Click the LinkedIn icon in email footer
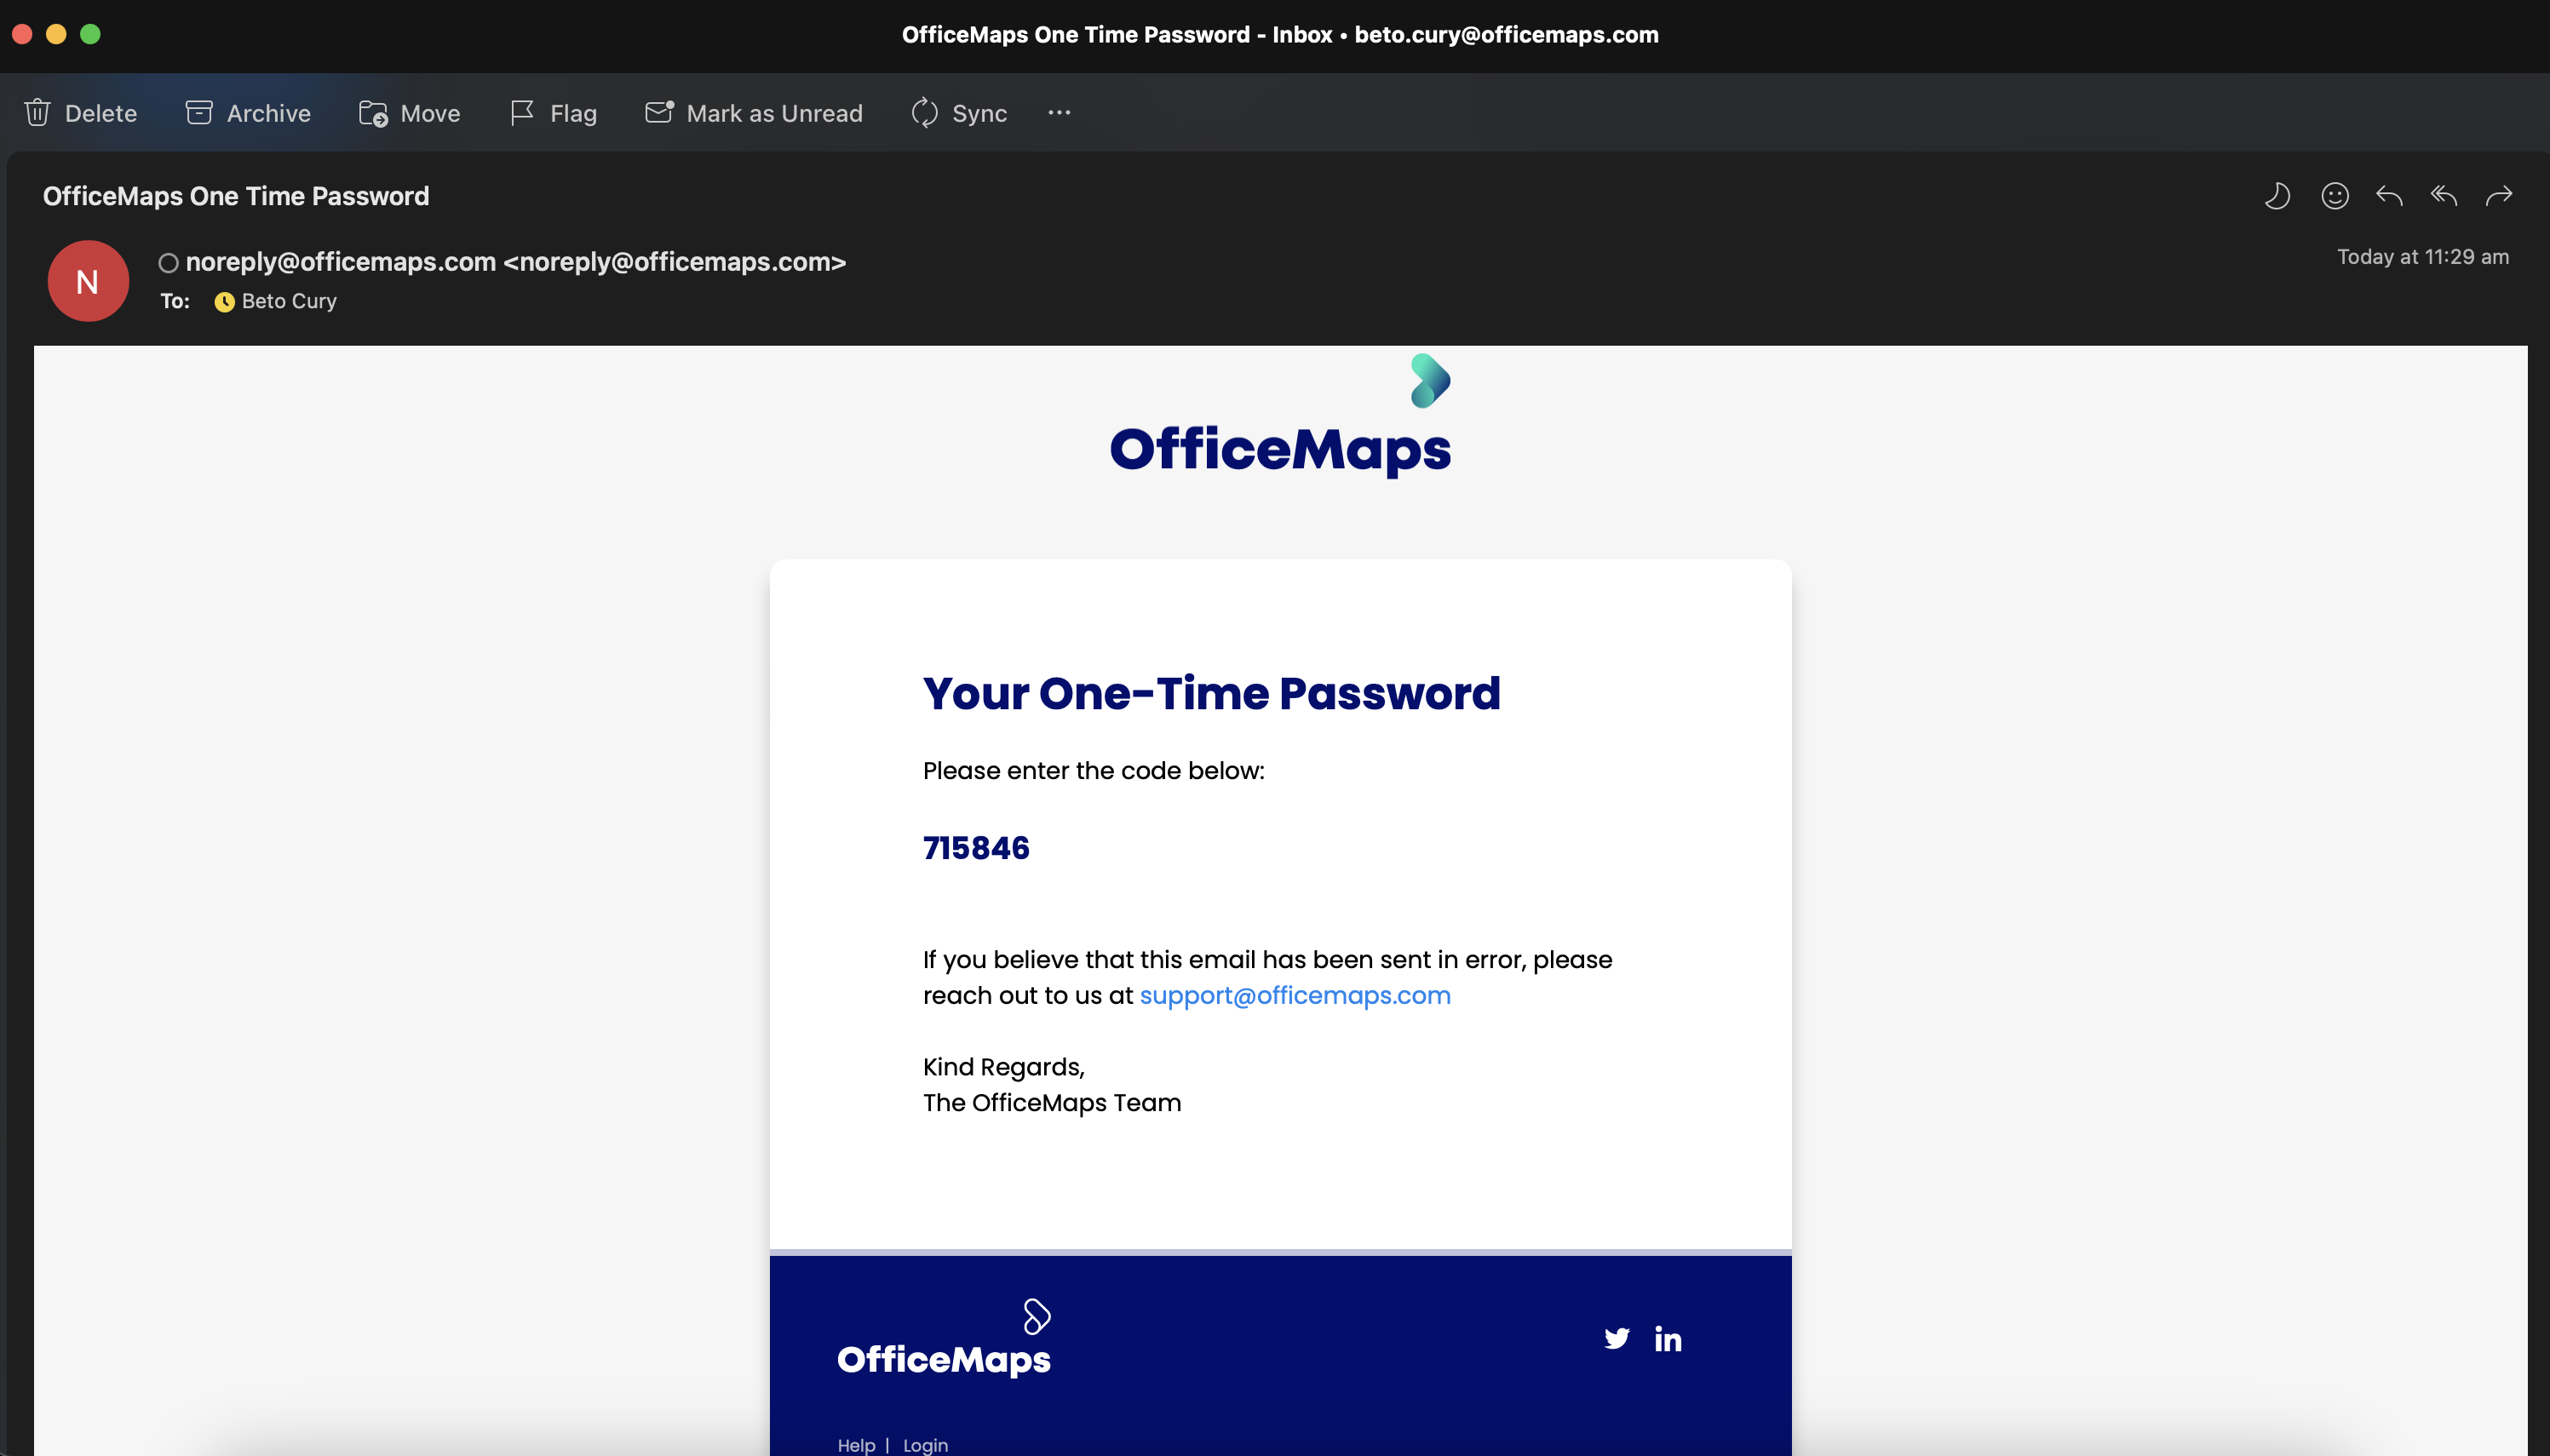 pos(1668,1339)
